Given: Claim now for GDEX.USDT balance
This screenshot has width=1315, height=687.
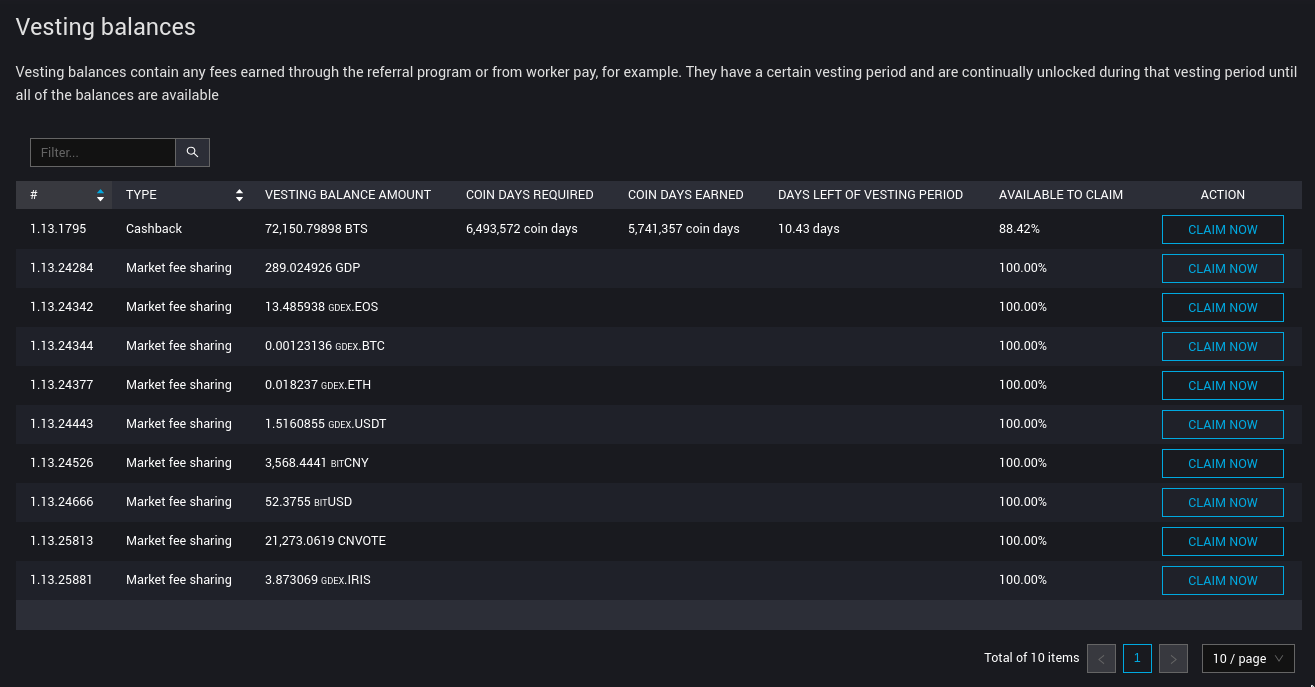Looking at the screenshot, I should pyautogui.click(x=1222, y=424).
